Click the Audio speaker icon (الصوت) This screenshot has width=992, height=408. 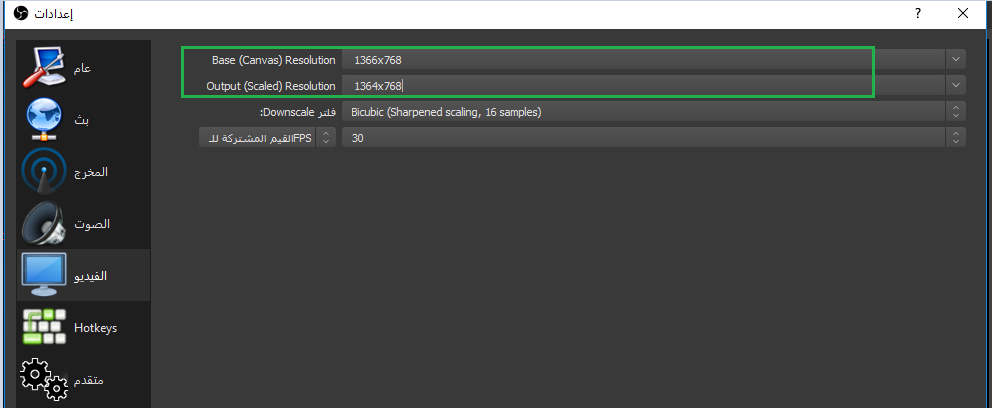(44, 224)
